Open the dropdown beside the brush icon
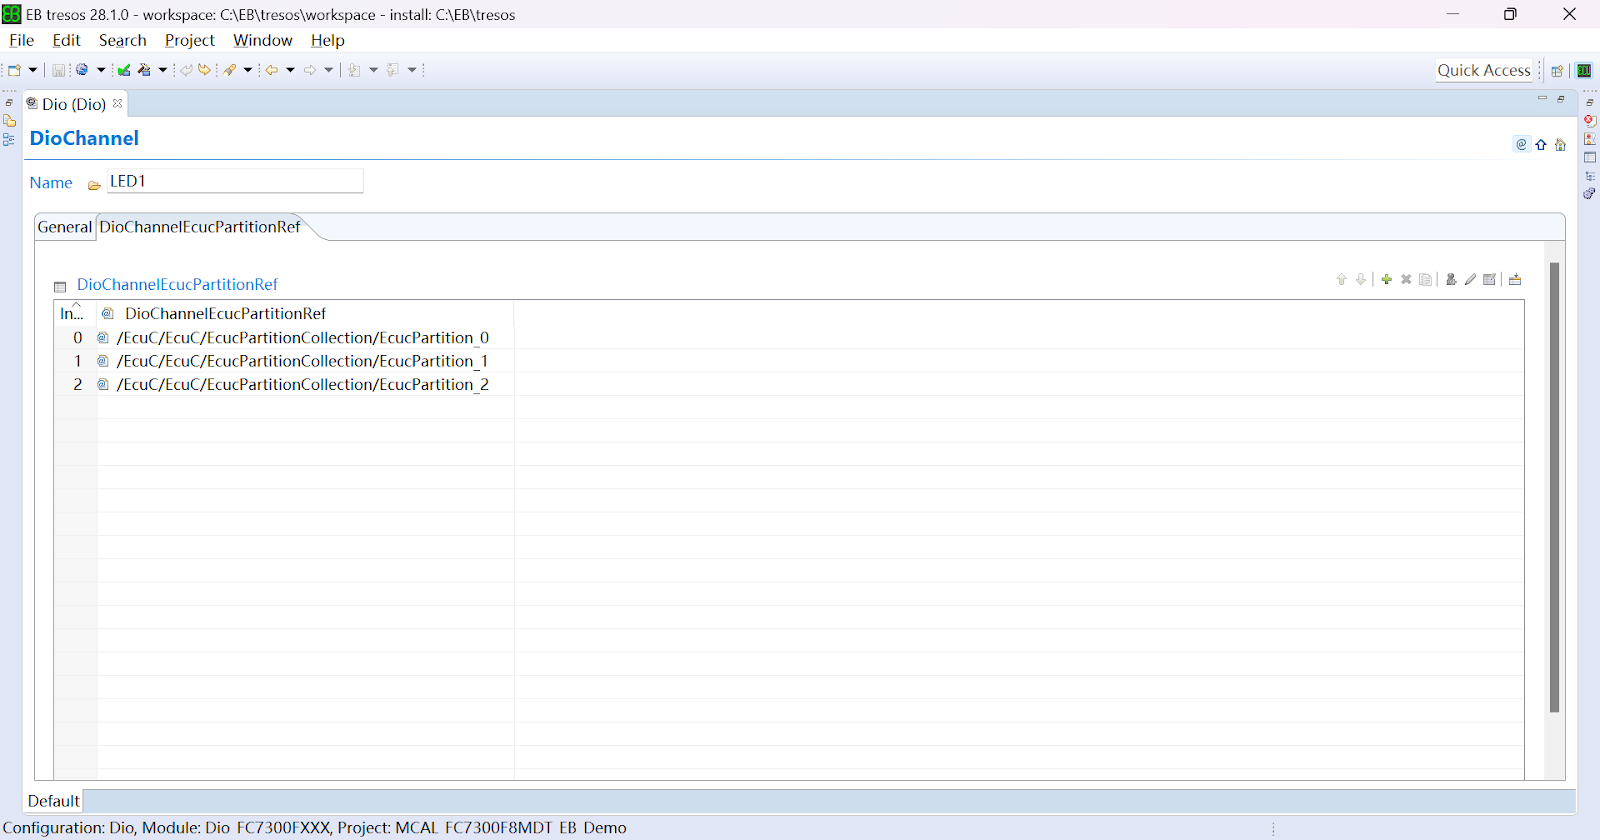Viewport: 1600px width, 840px height. [248, 70]
